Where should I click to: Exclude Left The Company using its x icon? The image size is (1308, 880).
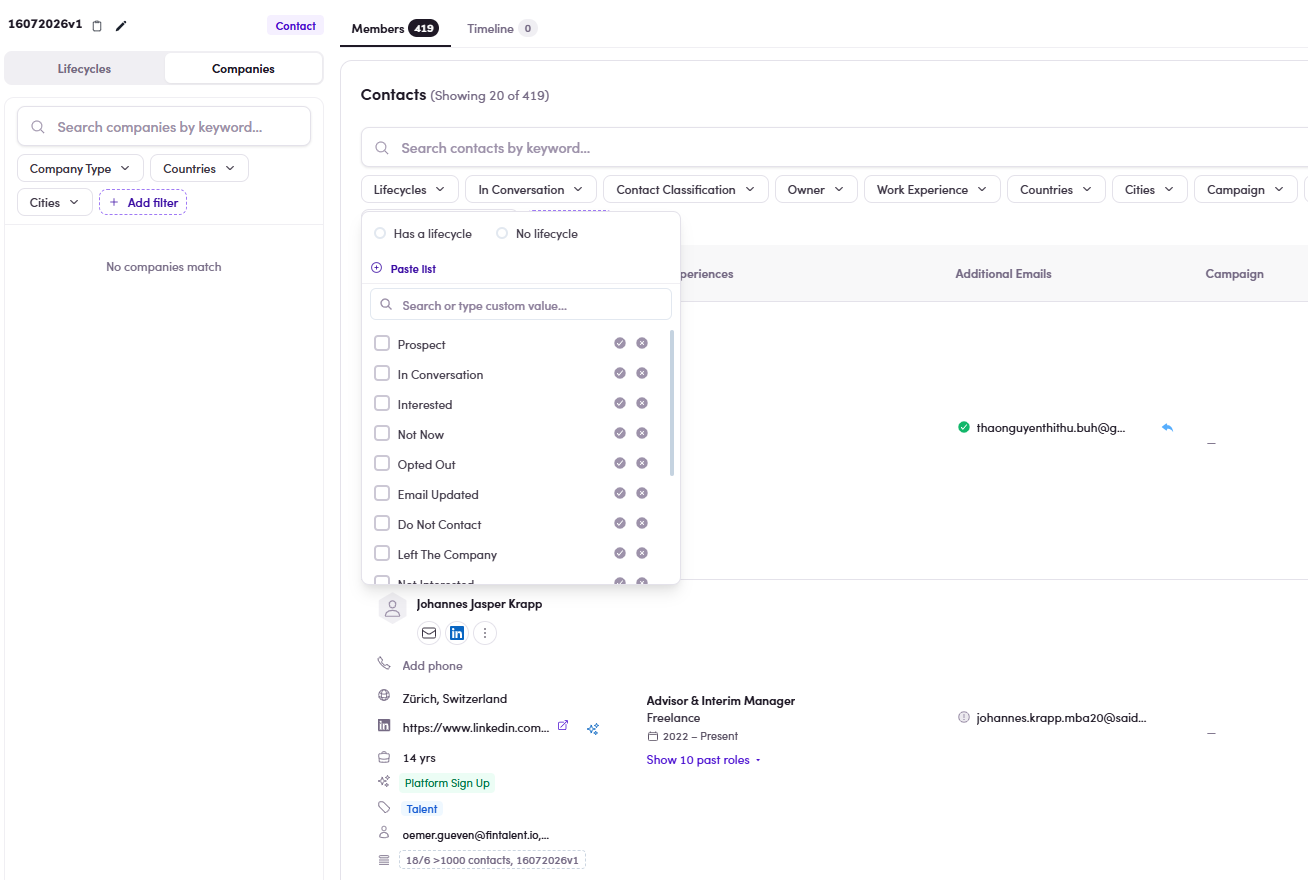[x=642, y=553]
